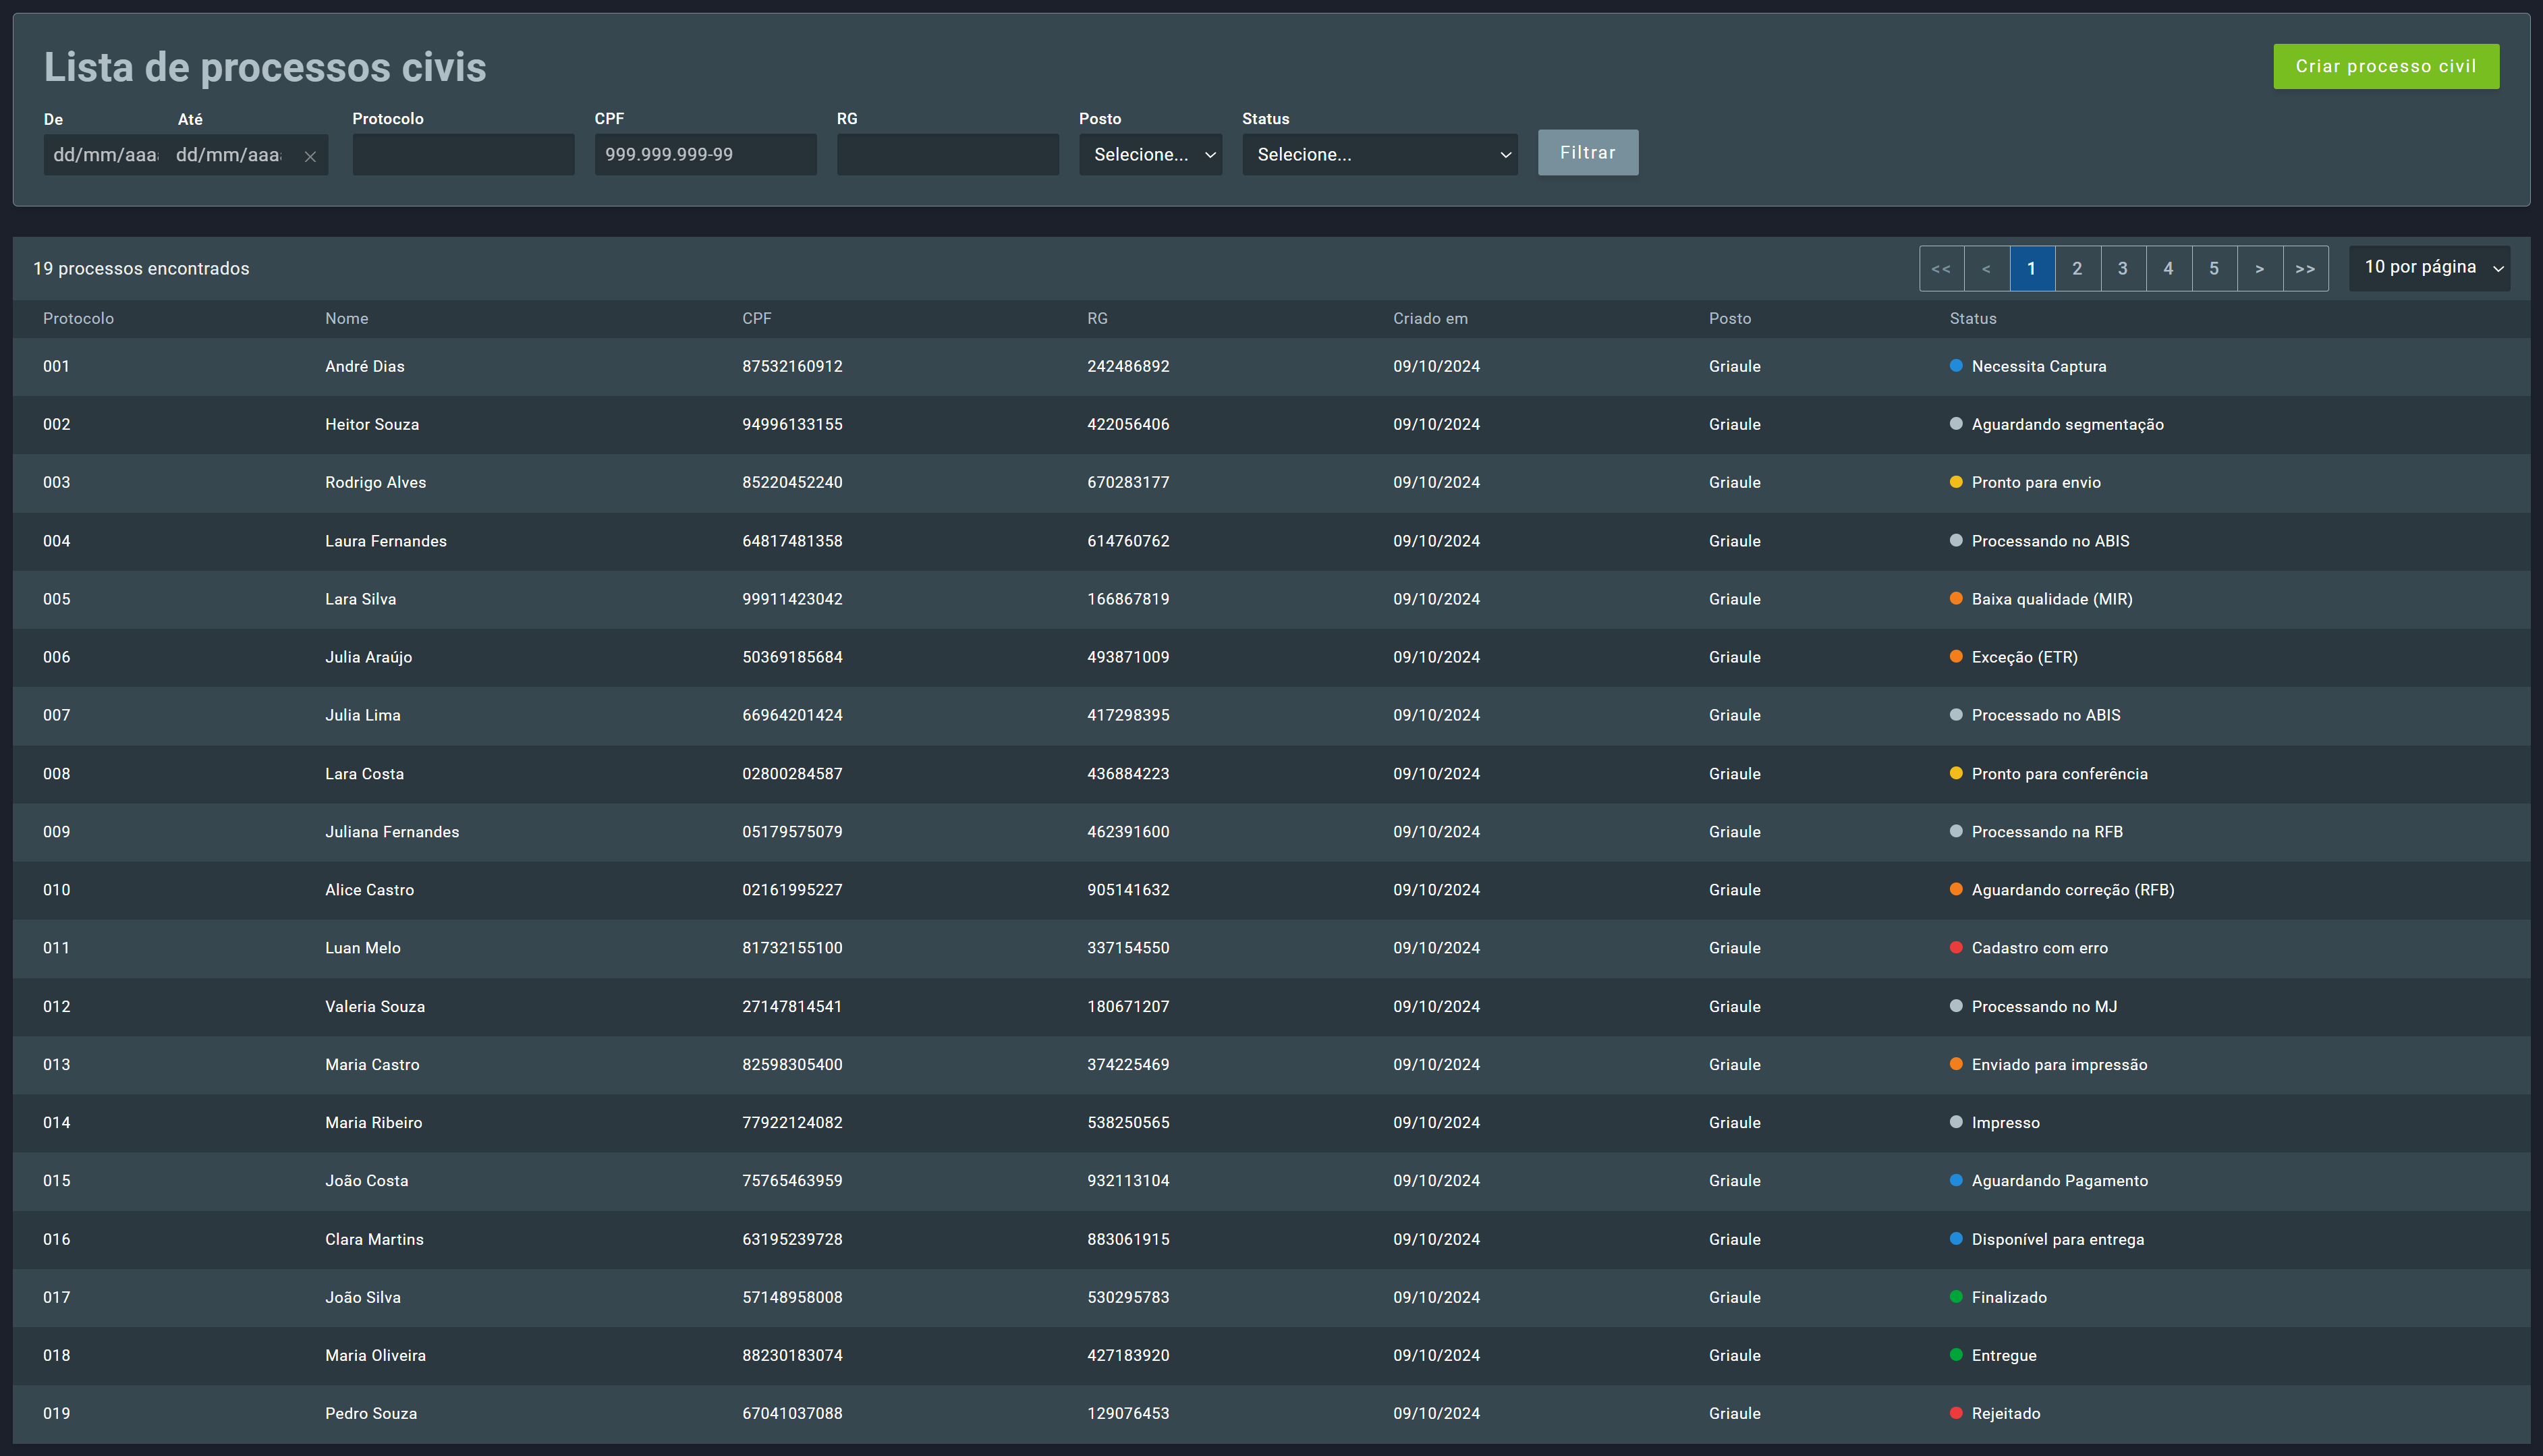Screen dimensions: 2543x1456
Task: Select page 3 in pagination
Action: point(2123,269)
